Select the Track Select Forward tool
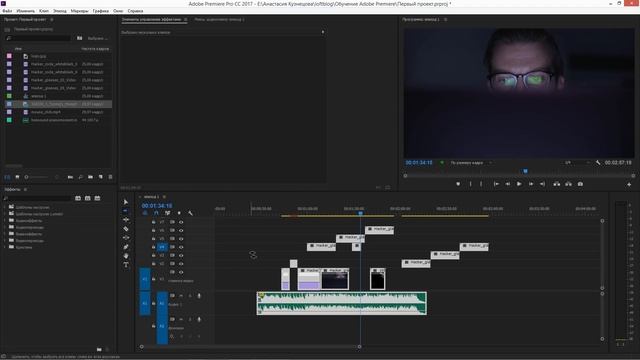The height and width of the screenshot is (360, 640). click(x=126, y=211)
